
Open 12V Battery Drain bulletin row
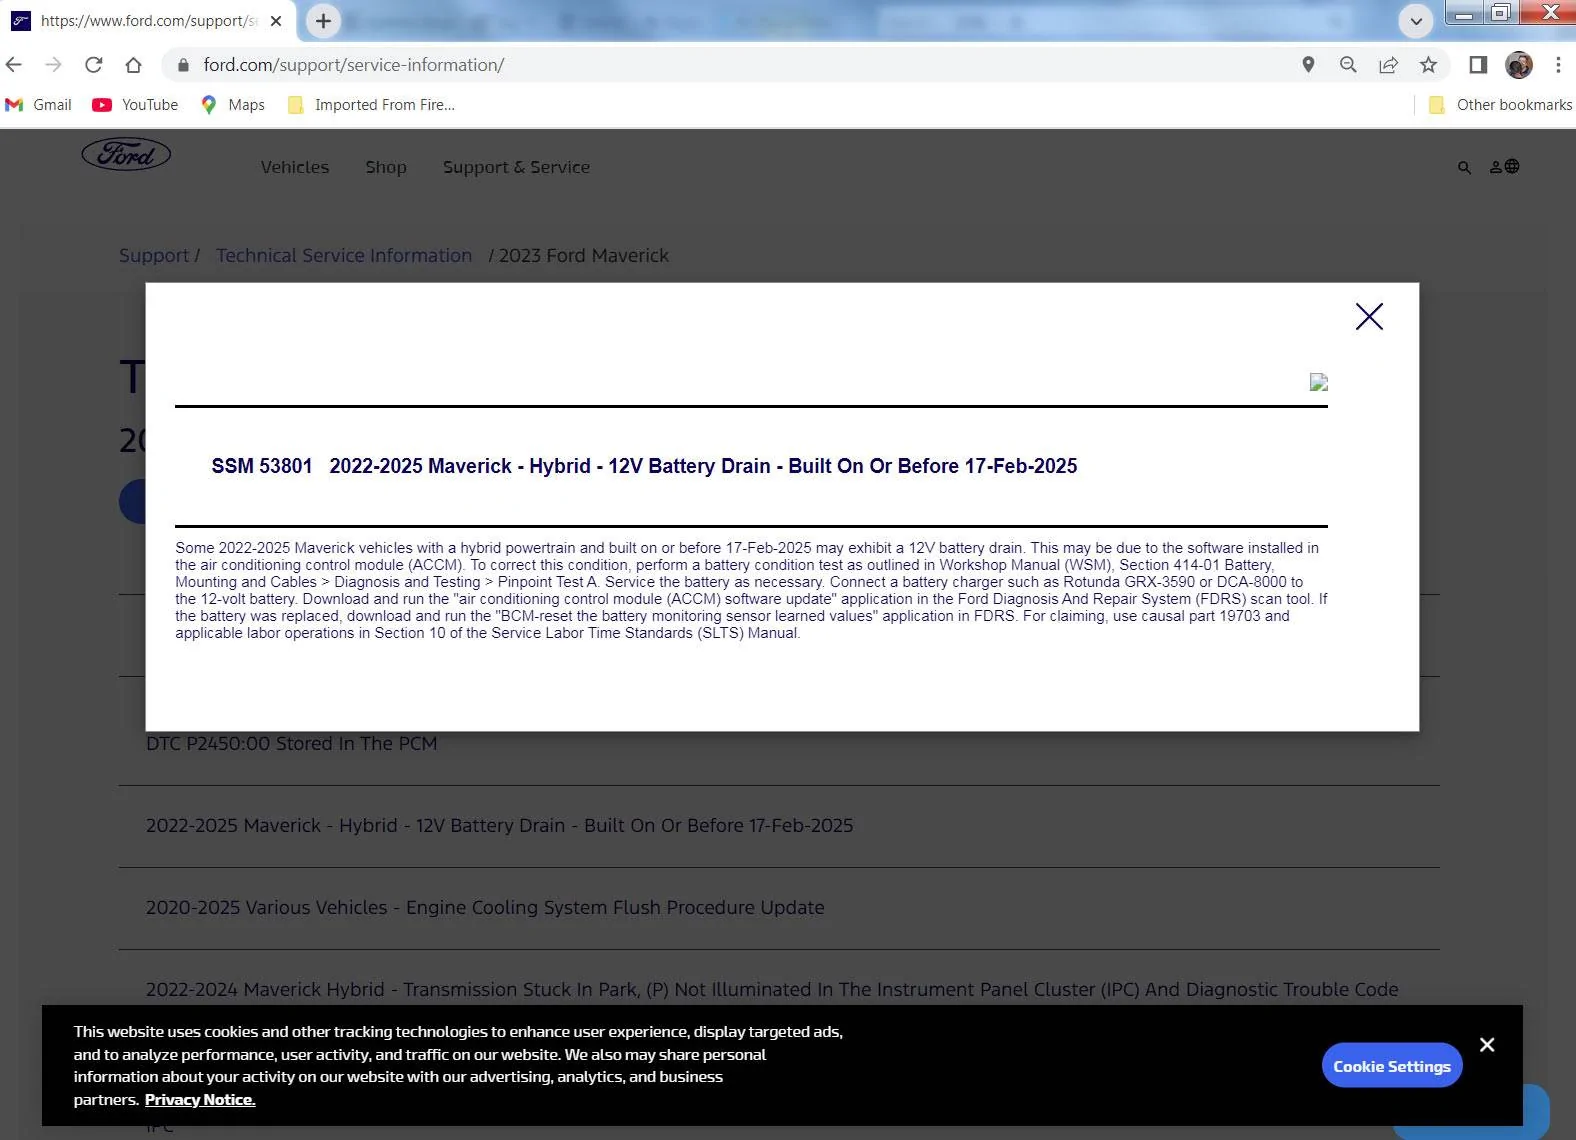(x=779, y=826)
